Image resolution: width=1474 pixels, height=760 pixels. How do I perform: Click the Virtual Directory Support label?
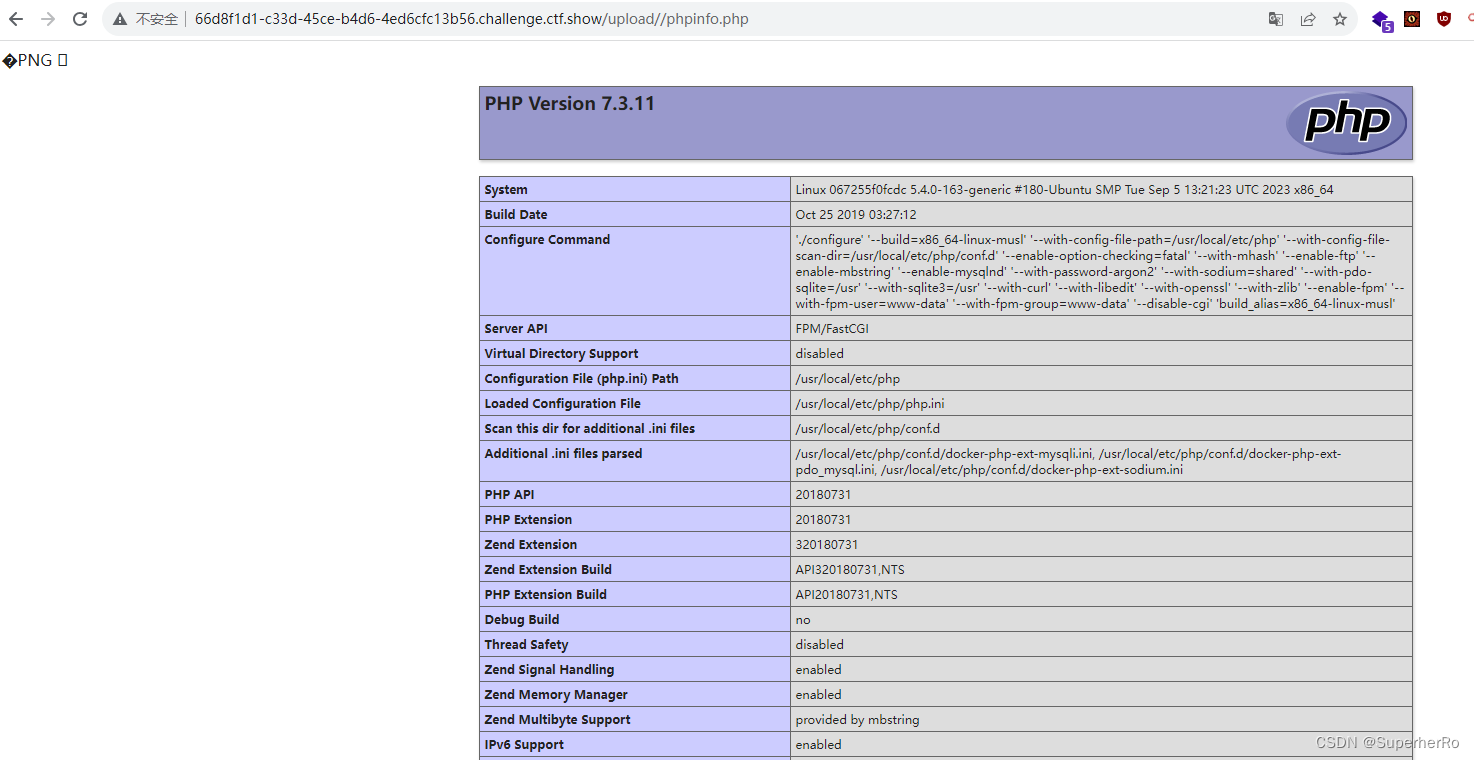pyautogui.click(x=561, y=354)
